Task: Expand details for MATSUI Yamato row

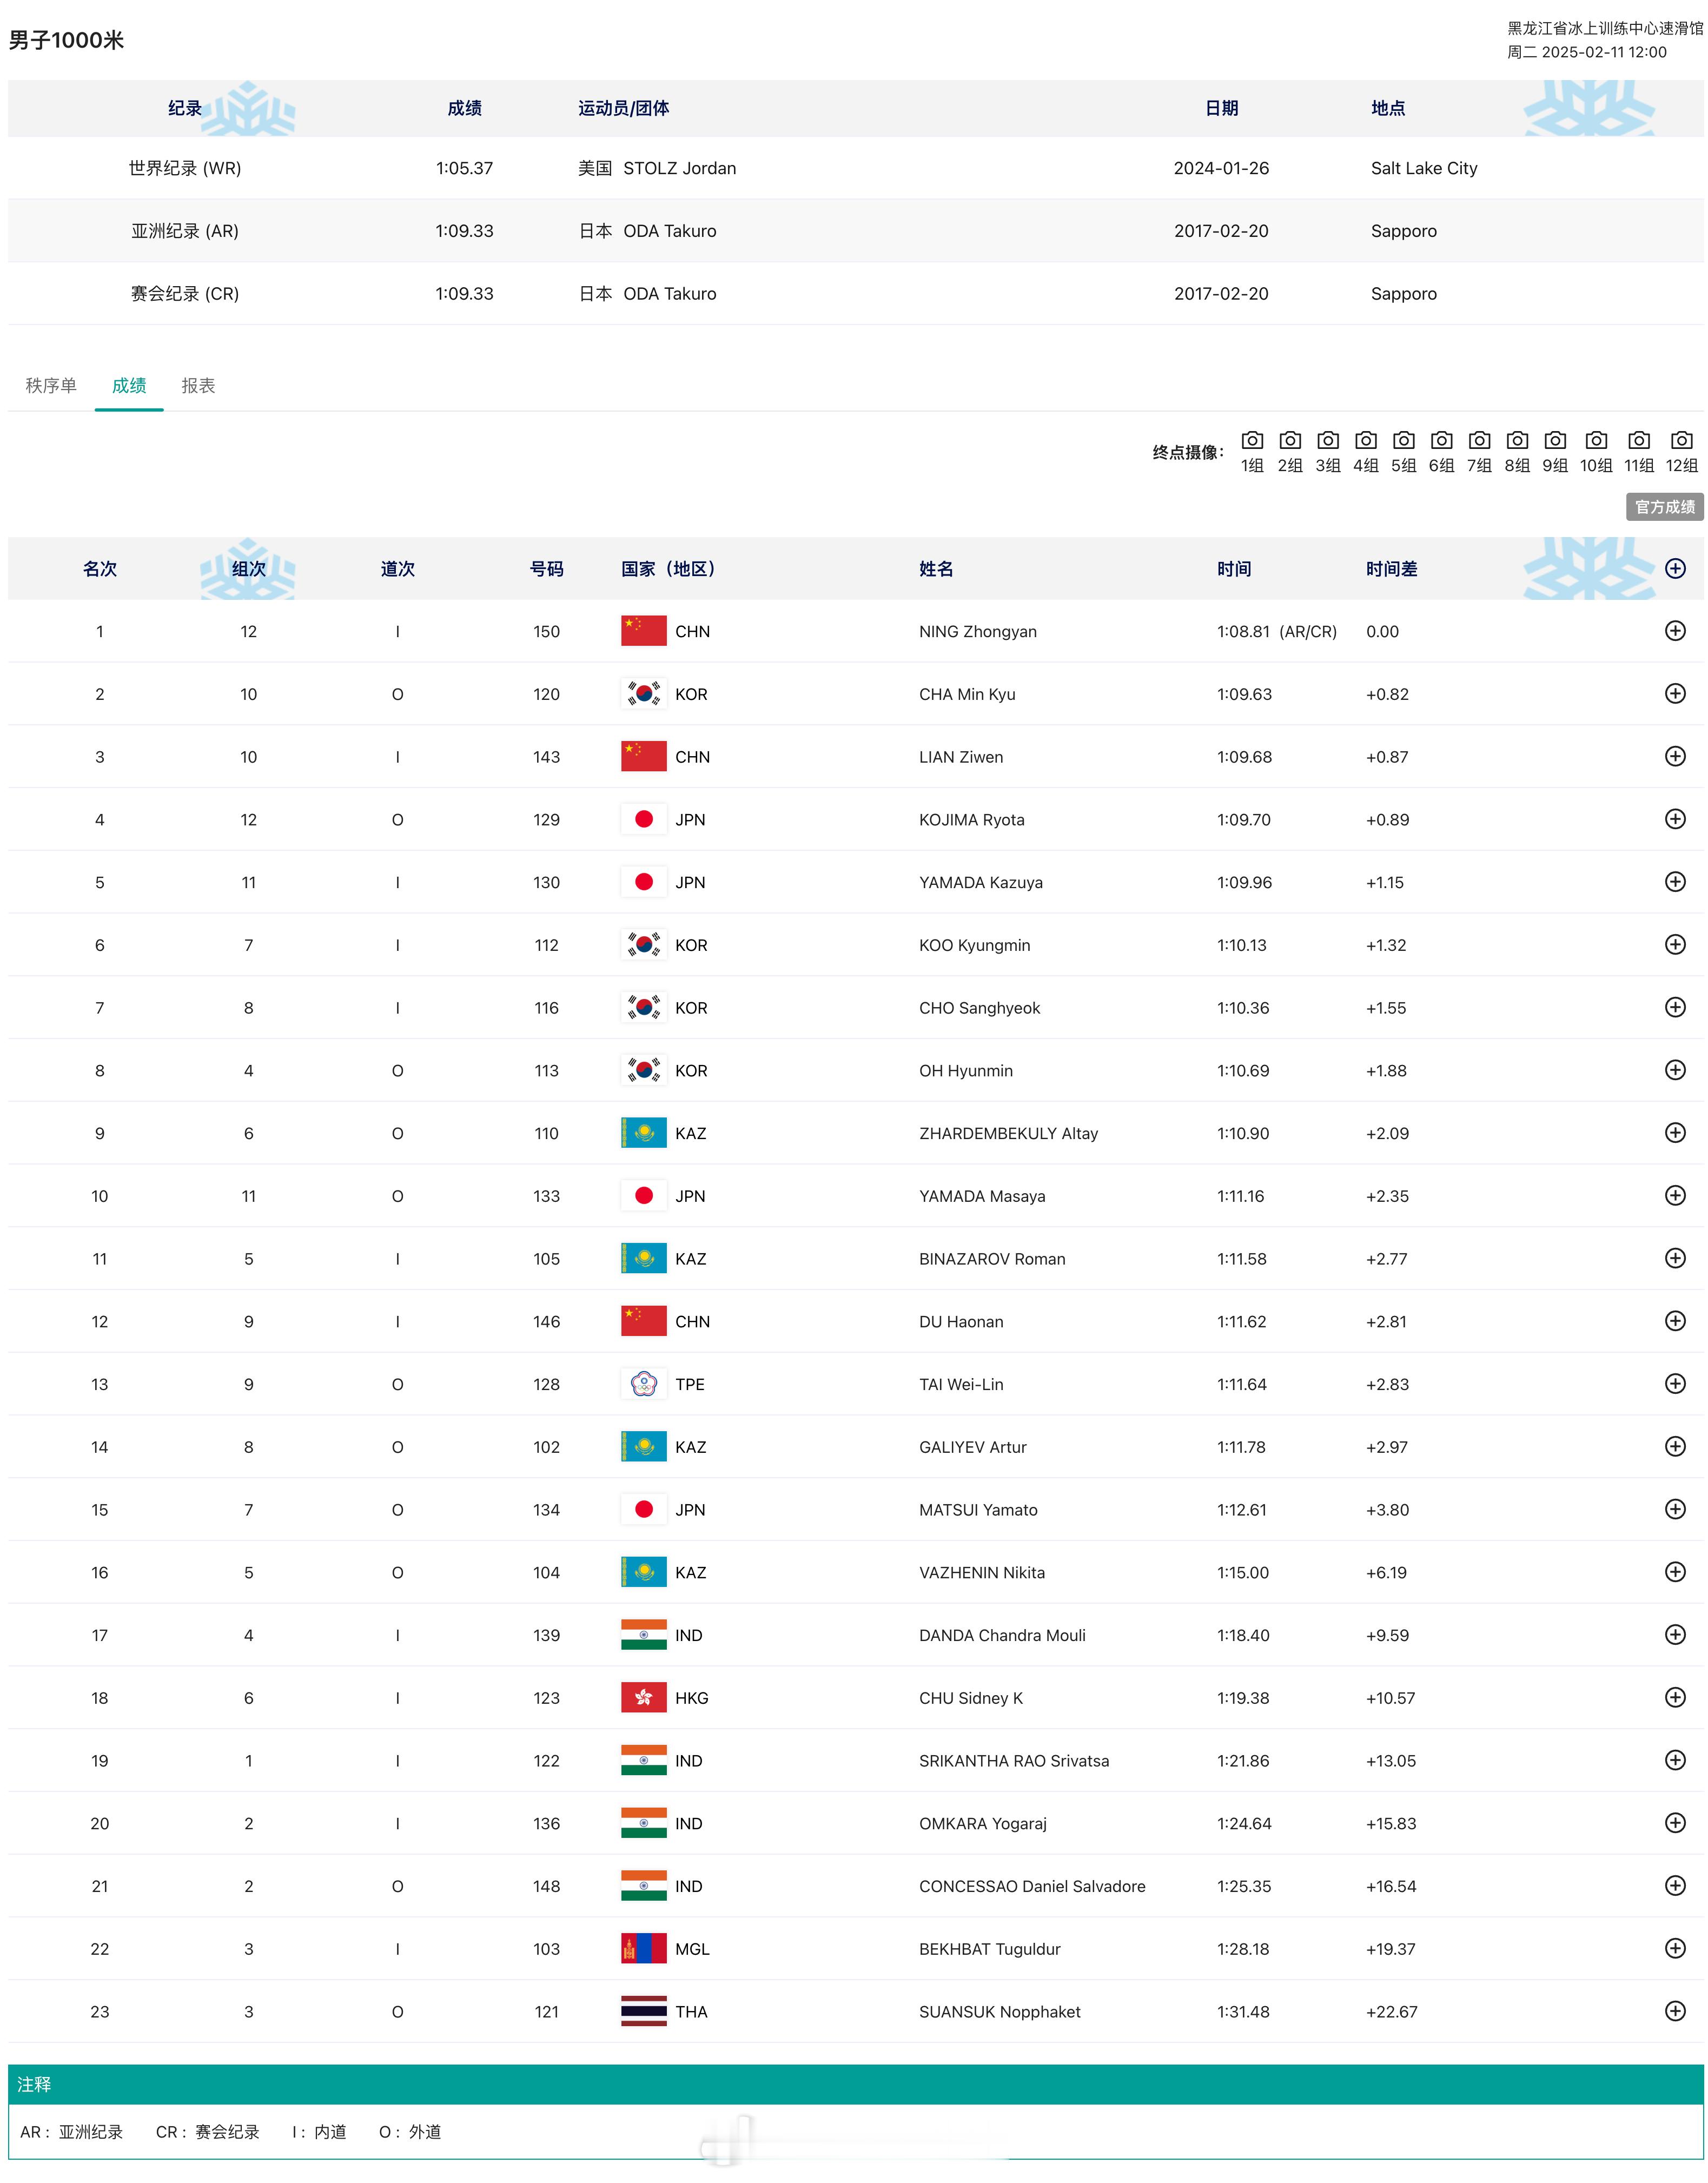Action: click(x=1676, y=1509)
